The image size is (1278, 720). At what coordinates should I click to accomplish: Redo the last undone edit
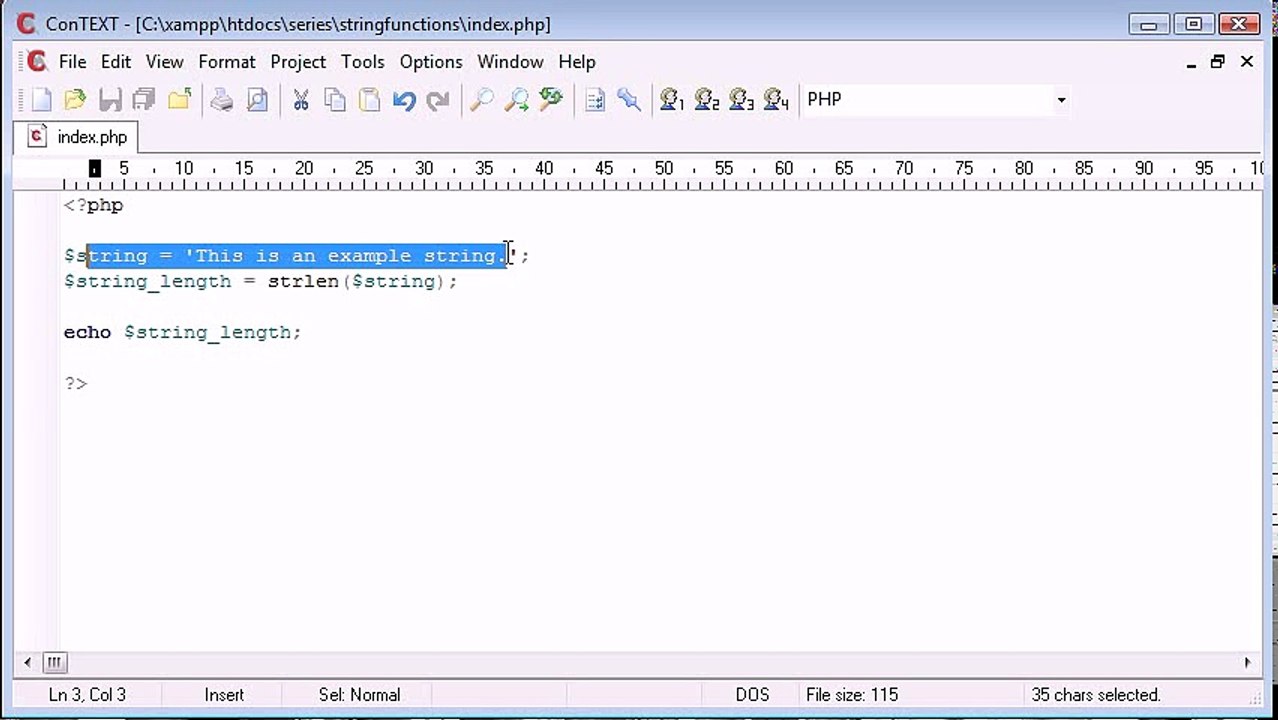438,99
